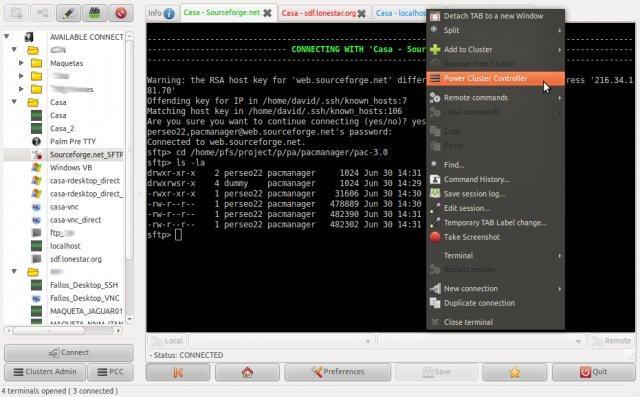
Task: Select casa-vnc connection
Action: click(64, 207)
